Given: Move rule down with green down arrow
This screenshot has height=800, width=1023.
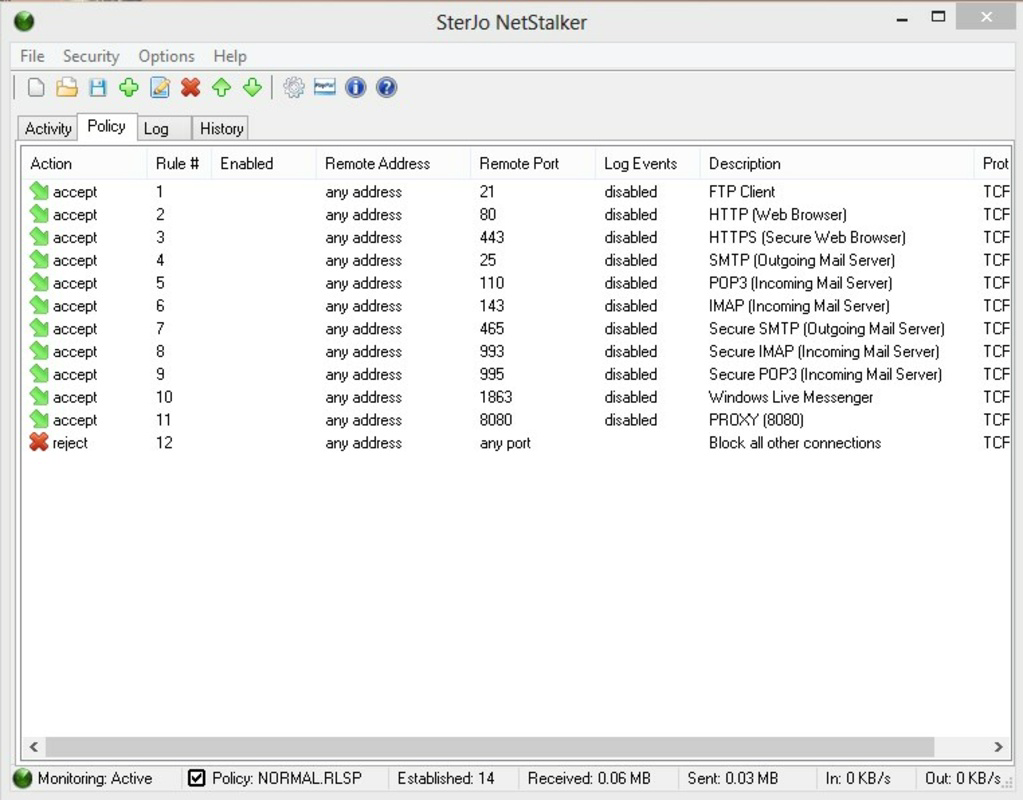Looking at the screenshot, I should (x=252, y=87).
